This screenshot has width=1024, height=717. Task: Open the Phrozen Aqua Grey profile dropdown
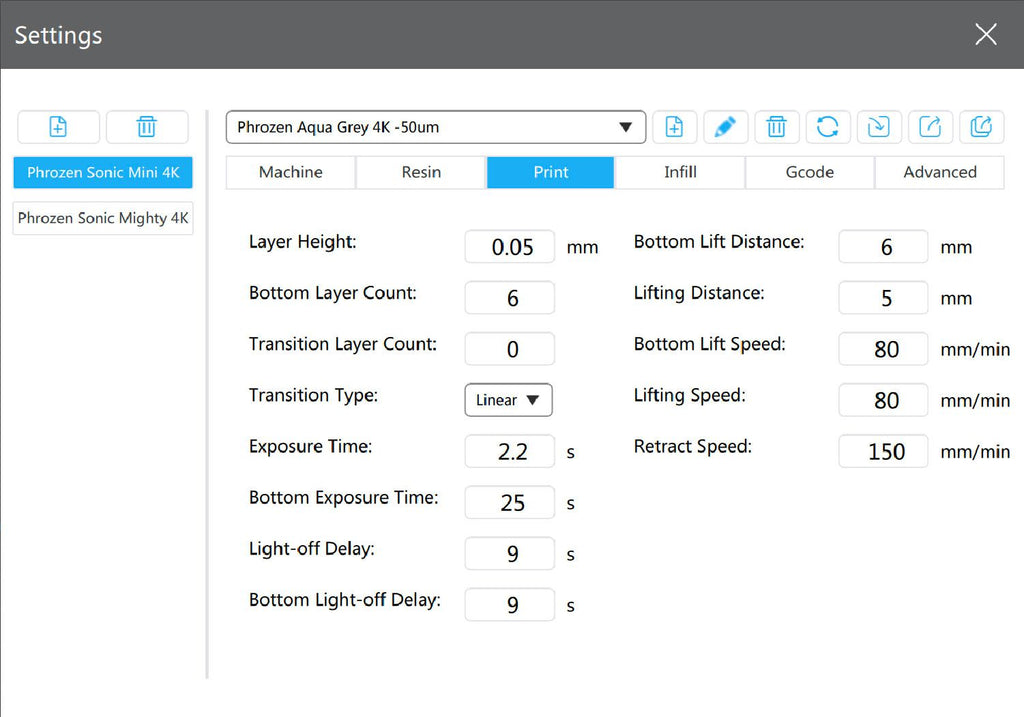click(435, 128)
